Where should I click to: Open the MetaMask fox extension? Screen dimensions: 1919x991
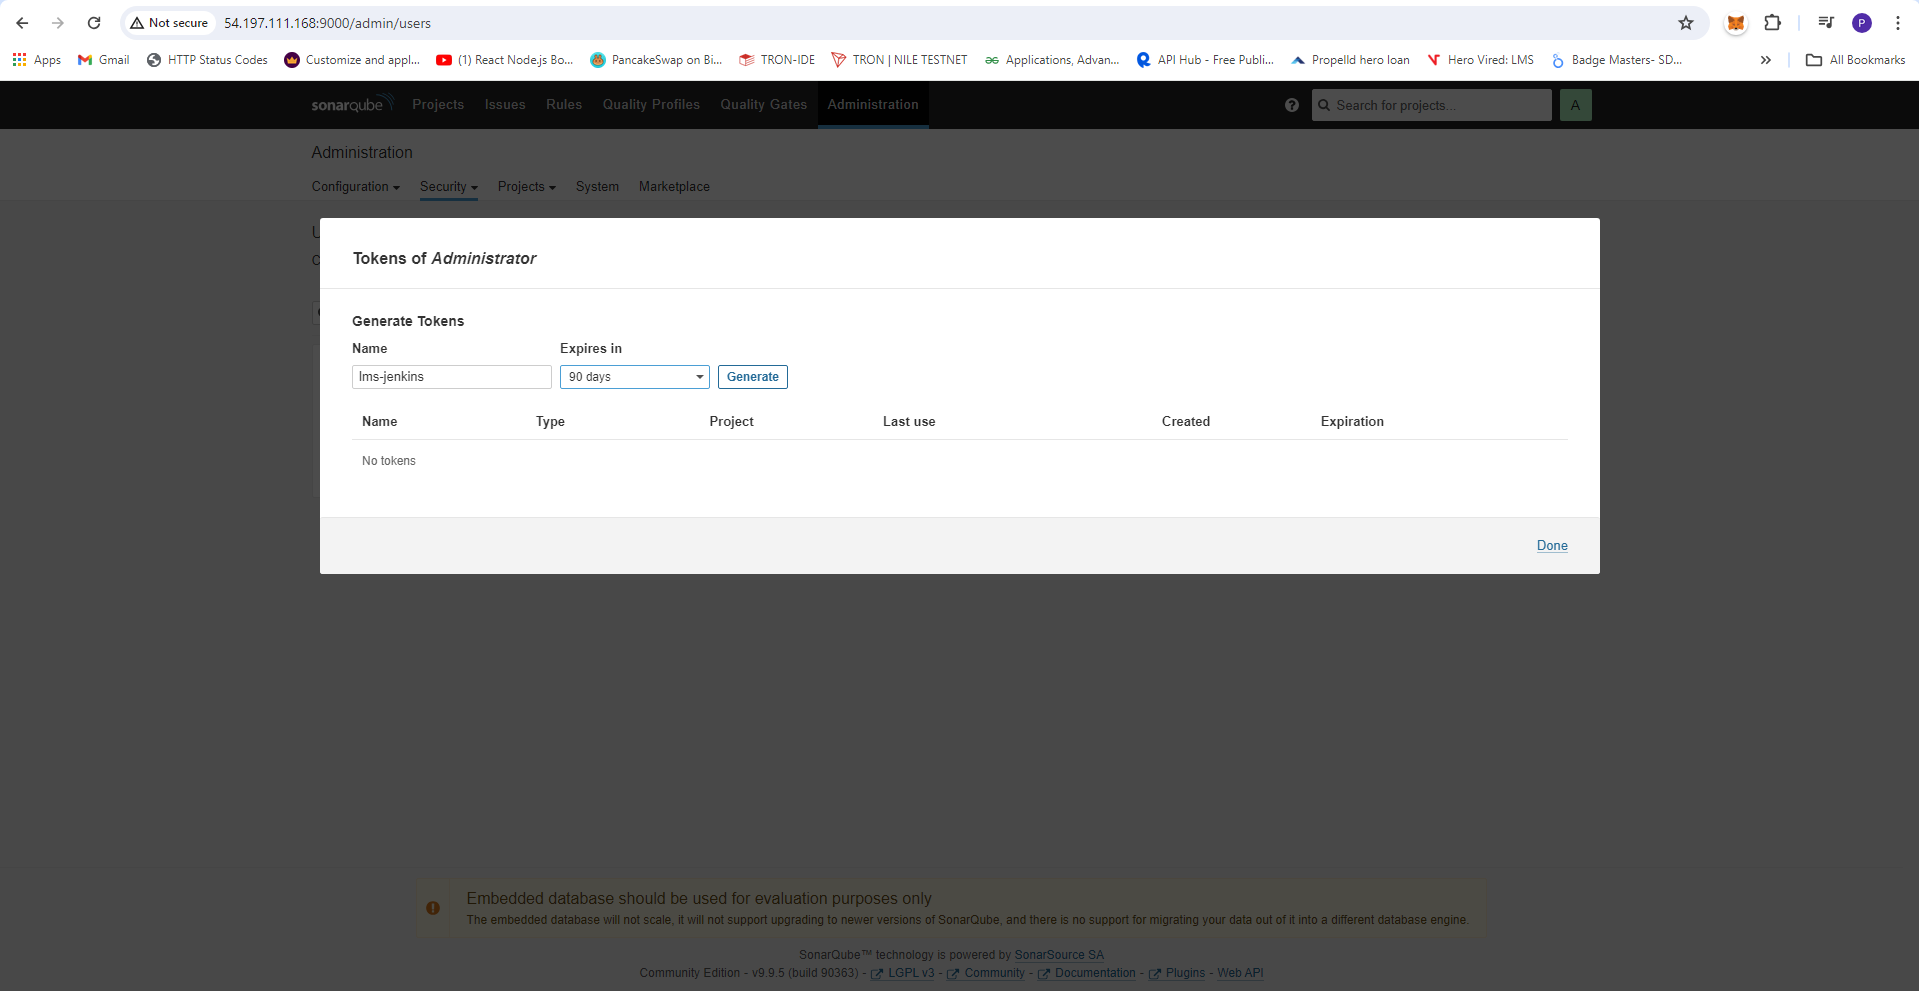pos(1736,23)
